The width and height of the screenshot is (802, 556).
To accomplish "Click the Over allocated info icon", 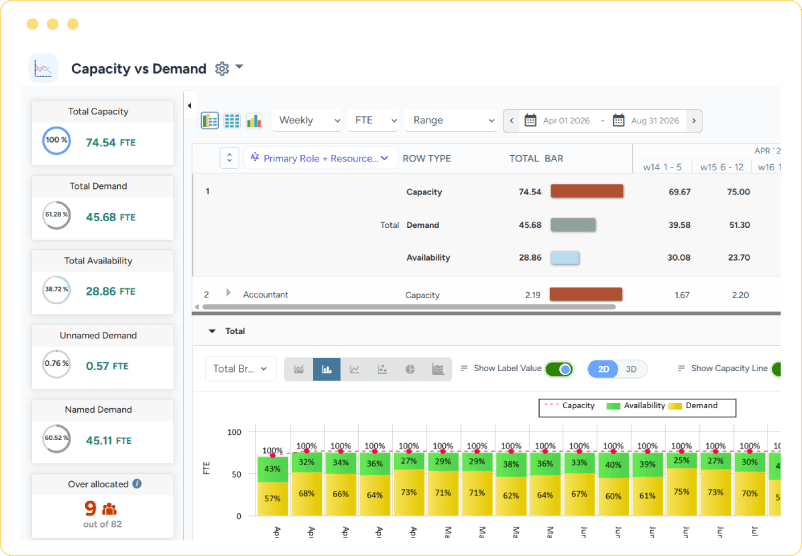I will [137, 483].
